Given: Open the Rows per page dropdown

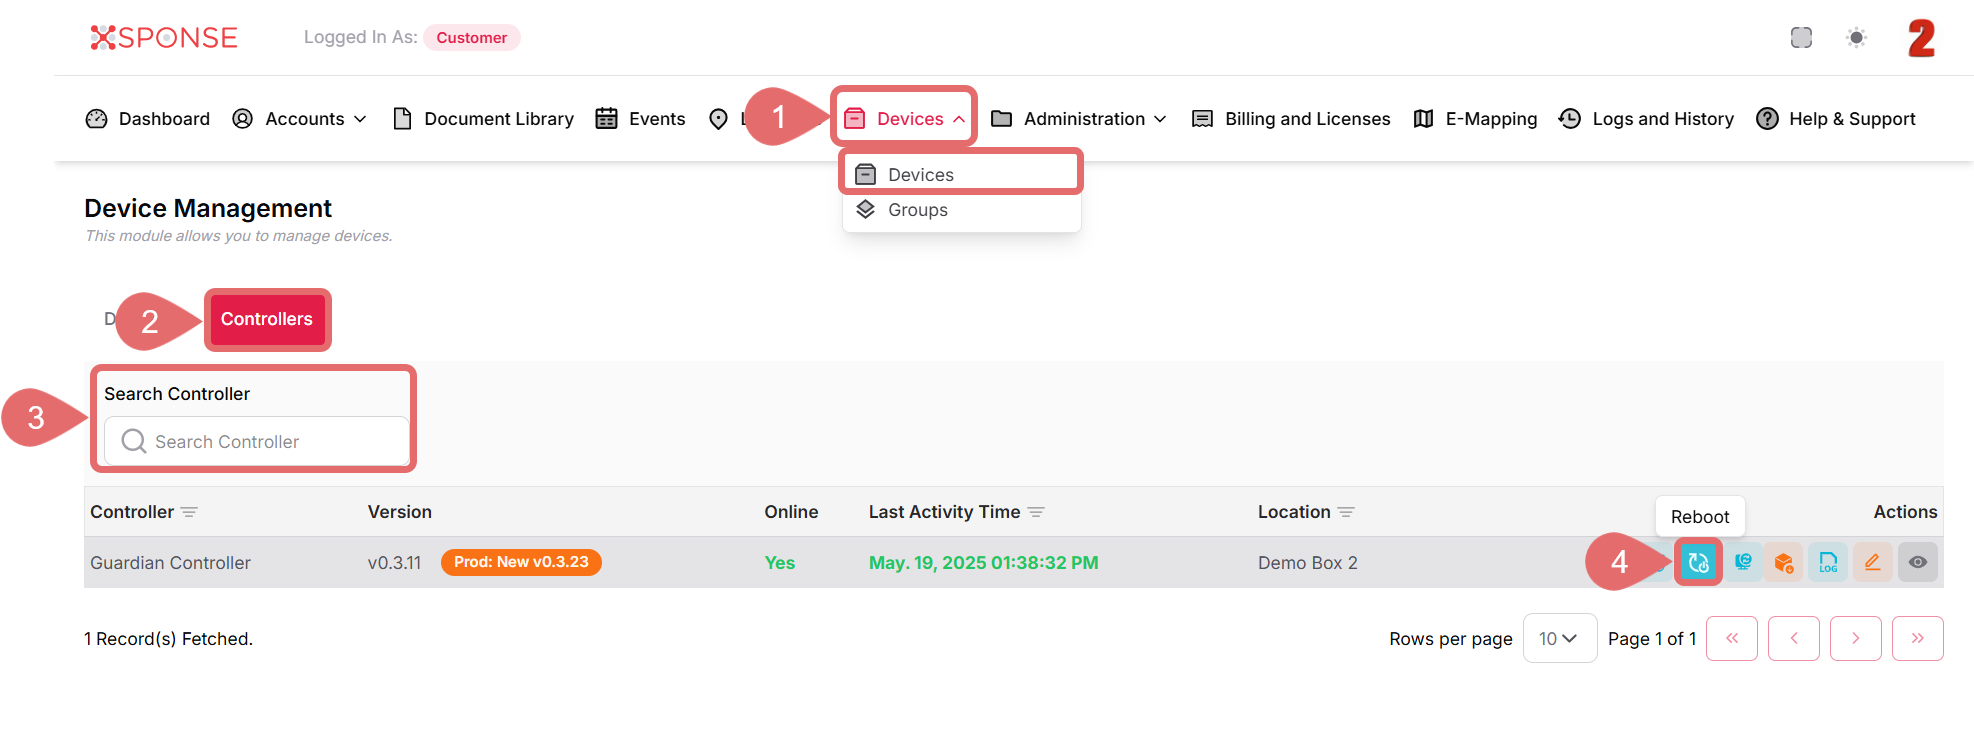Looking at the screenshot, I should click(x=1558, y=638).
